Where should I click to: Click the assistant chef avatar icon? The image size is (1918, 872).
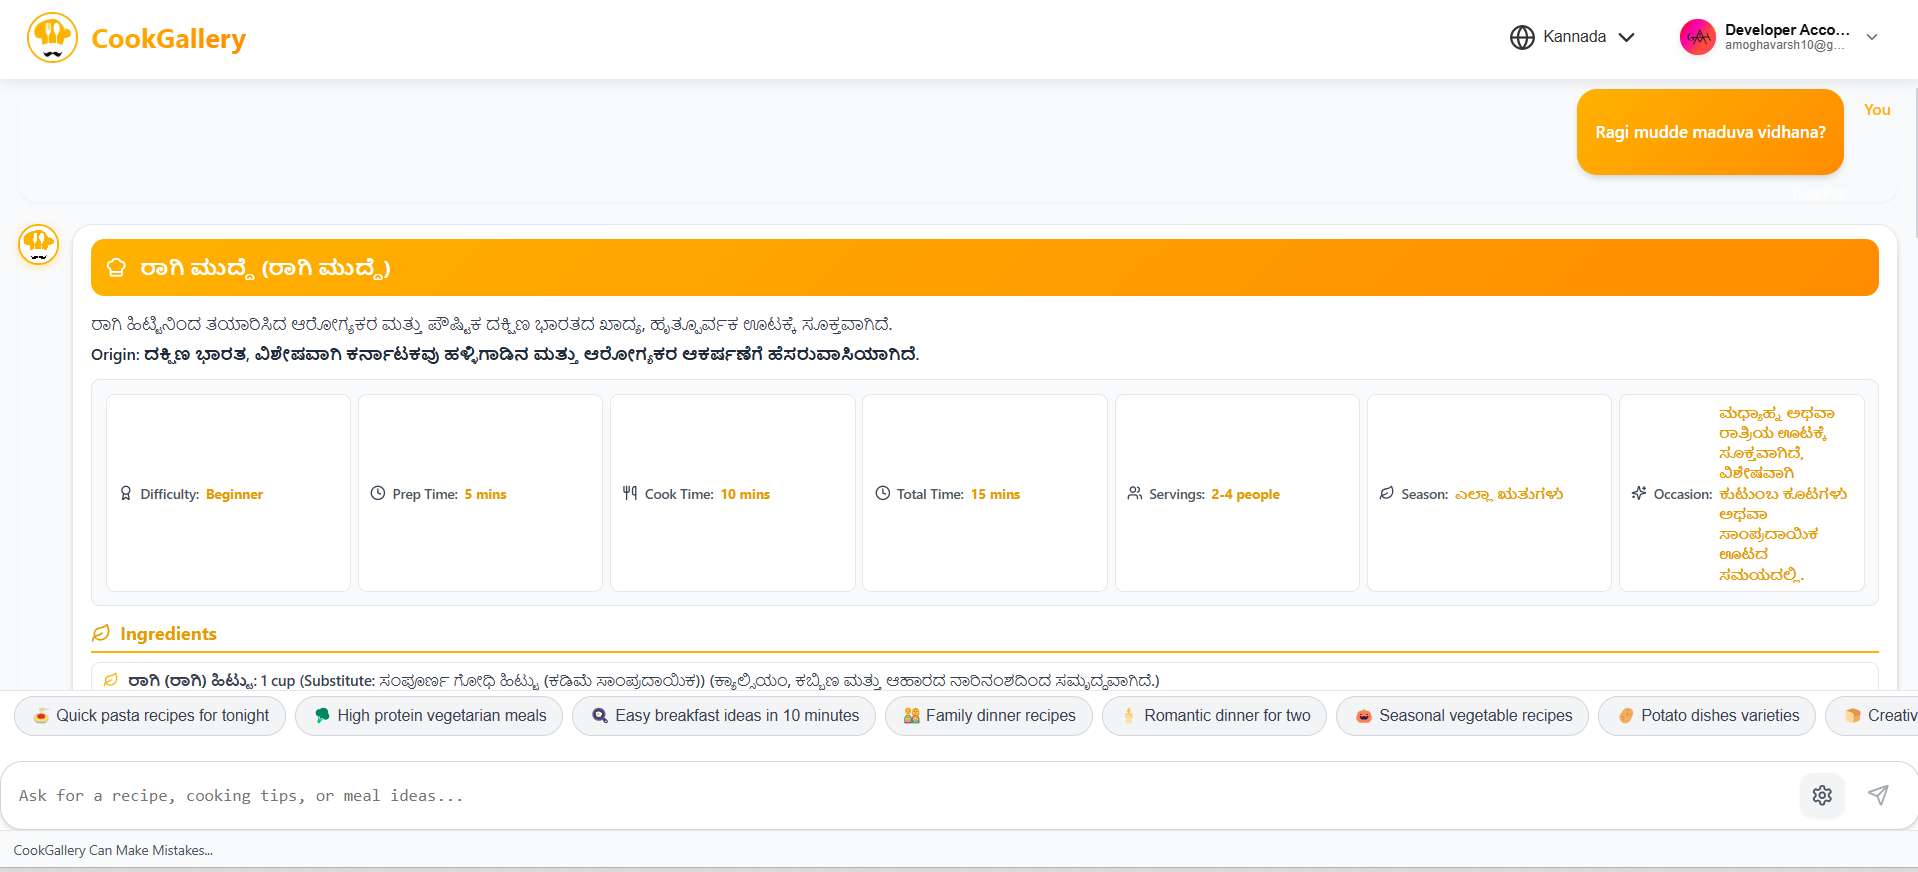[x=39, y=244]
